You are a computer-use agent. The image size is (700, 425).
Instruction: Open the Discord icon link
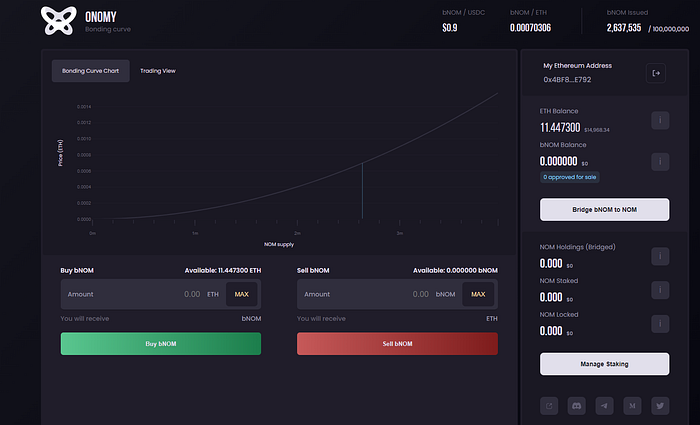click(577, 406)
